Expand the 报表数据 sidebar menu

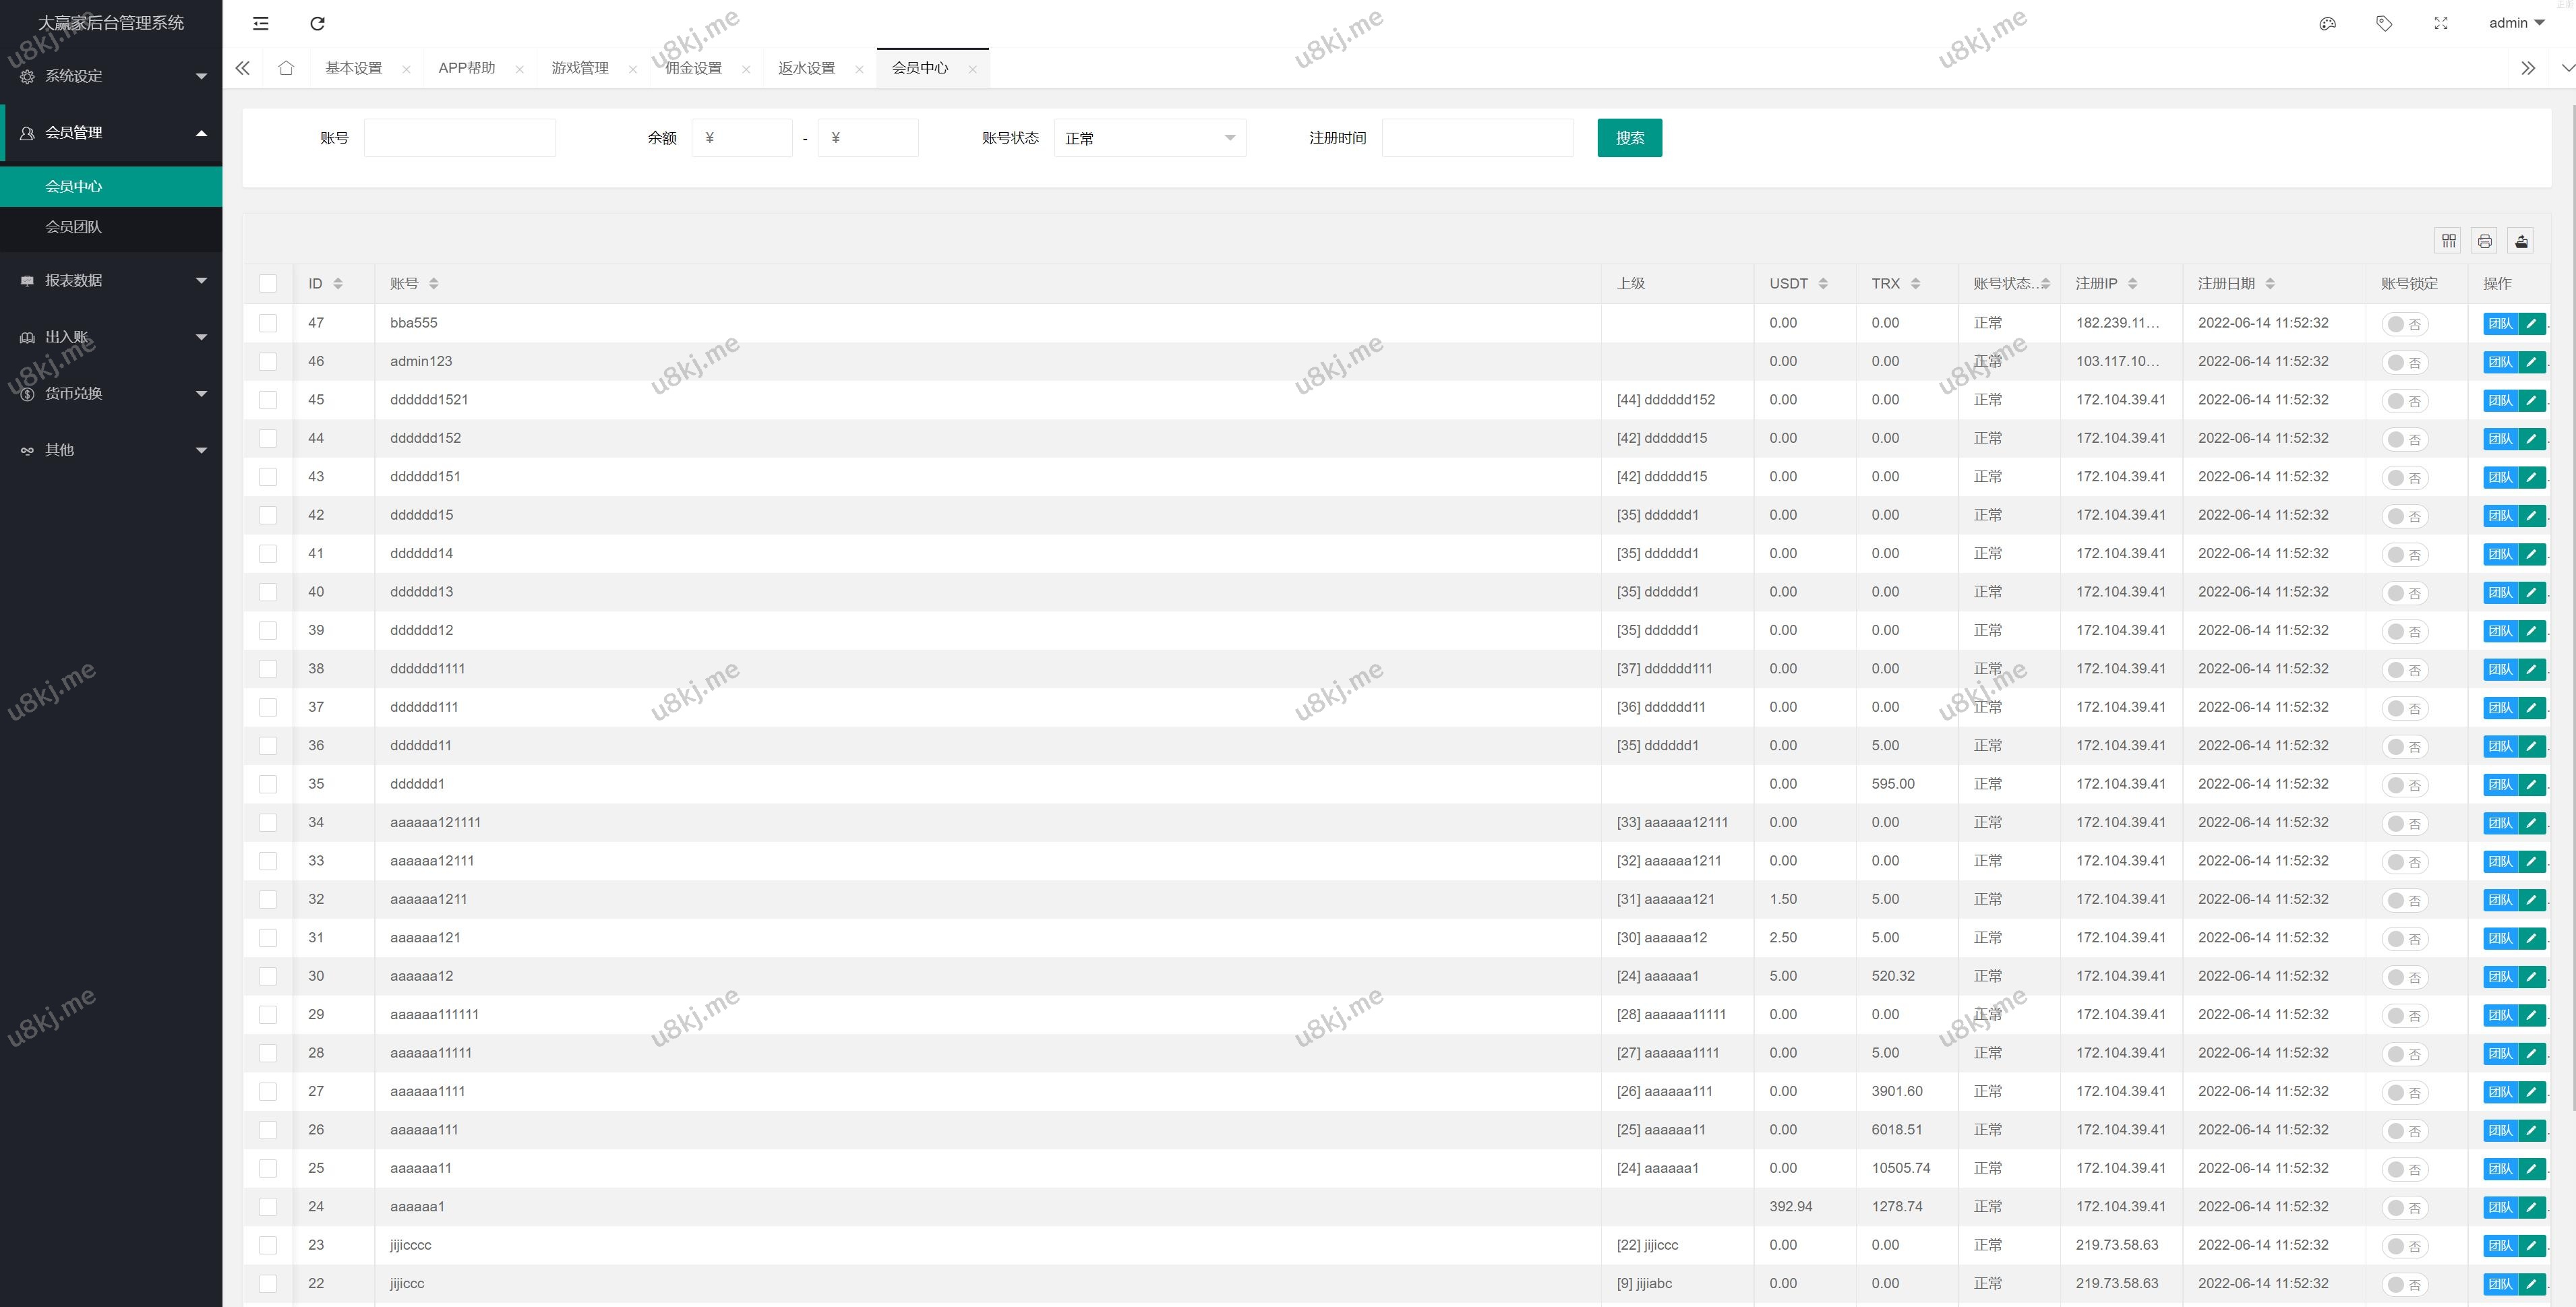(x=111, y=281)
